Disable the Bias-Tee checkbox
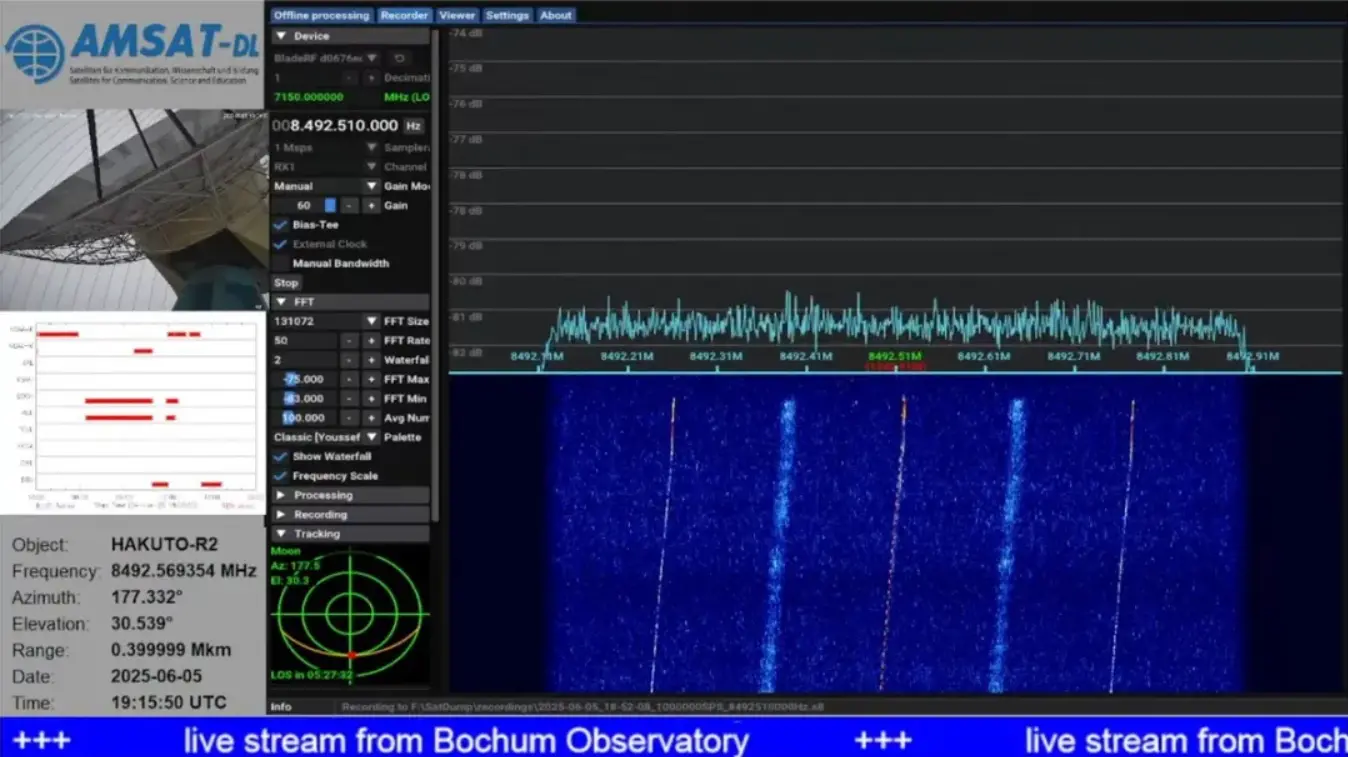Image resolution: width=1348 pixels, height=757 pixels. (x=280, y=225)
